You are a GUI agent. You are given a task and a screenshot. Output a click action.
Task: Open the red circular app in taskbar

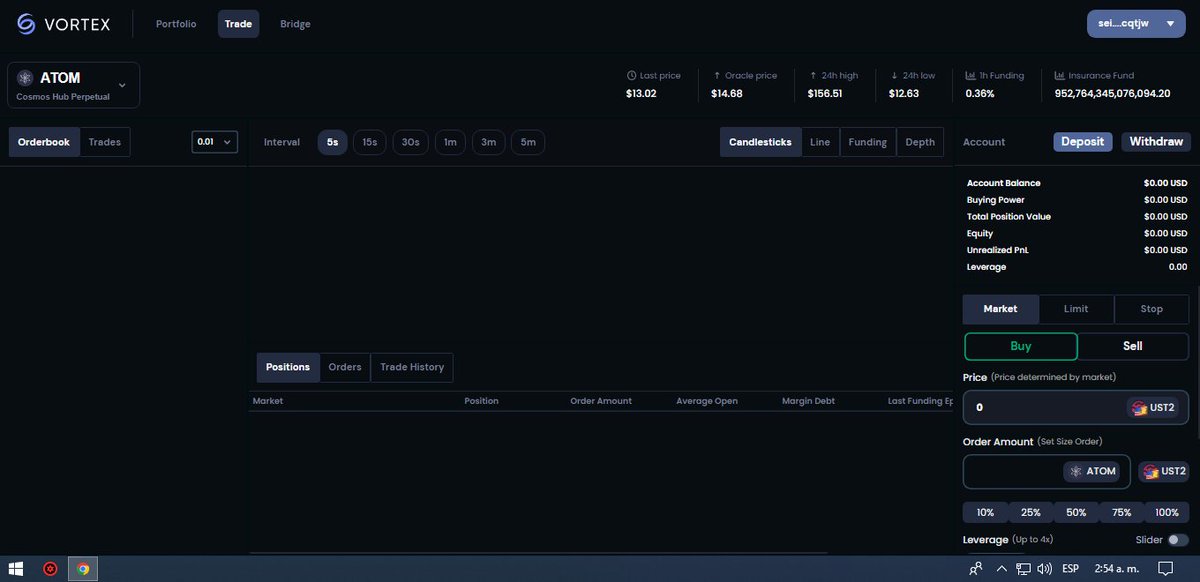[x=50, y=569]
